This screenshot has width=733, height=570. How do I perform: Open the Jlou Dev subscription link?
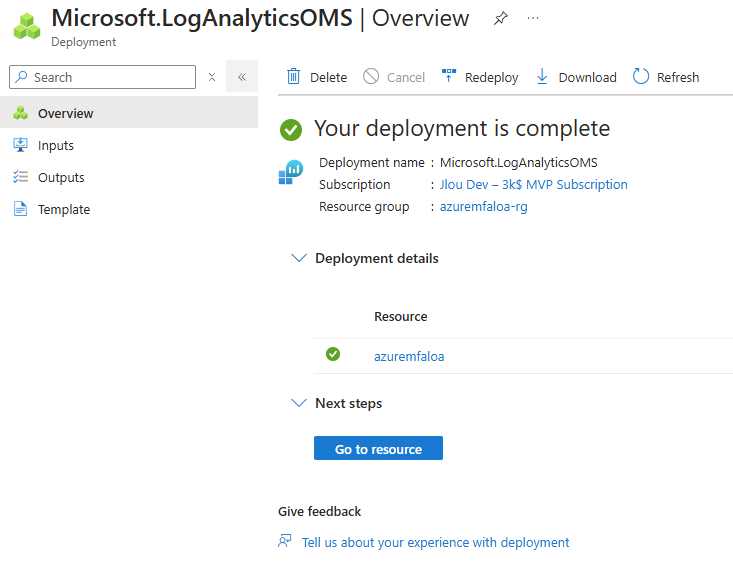(533, 185)
